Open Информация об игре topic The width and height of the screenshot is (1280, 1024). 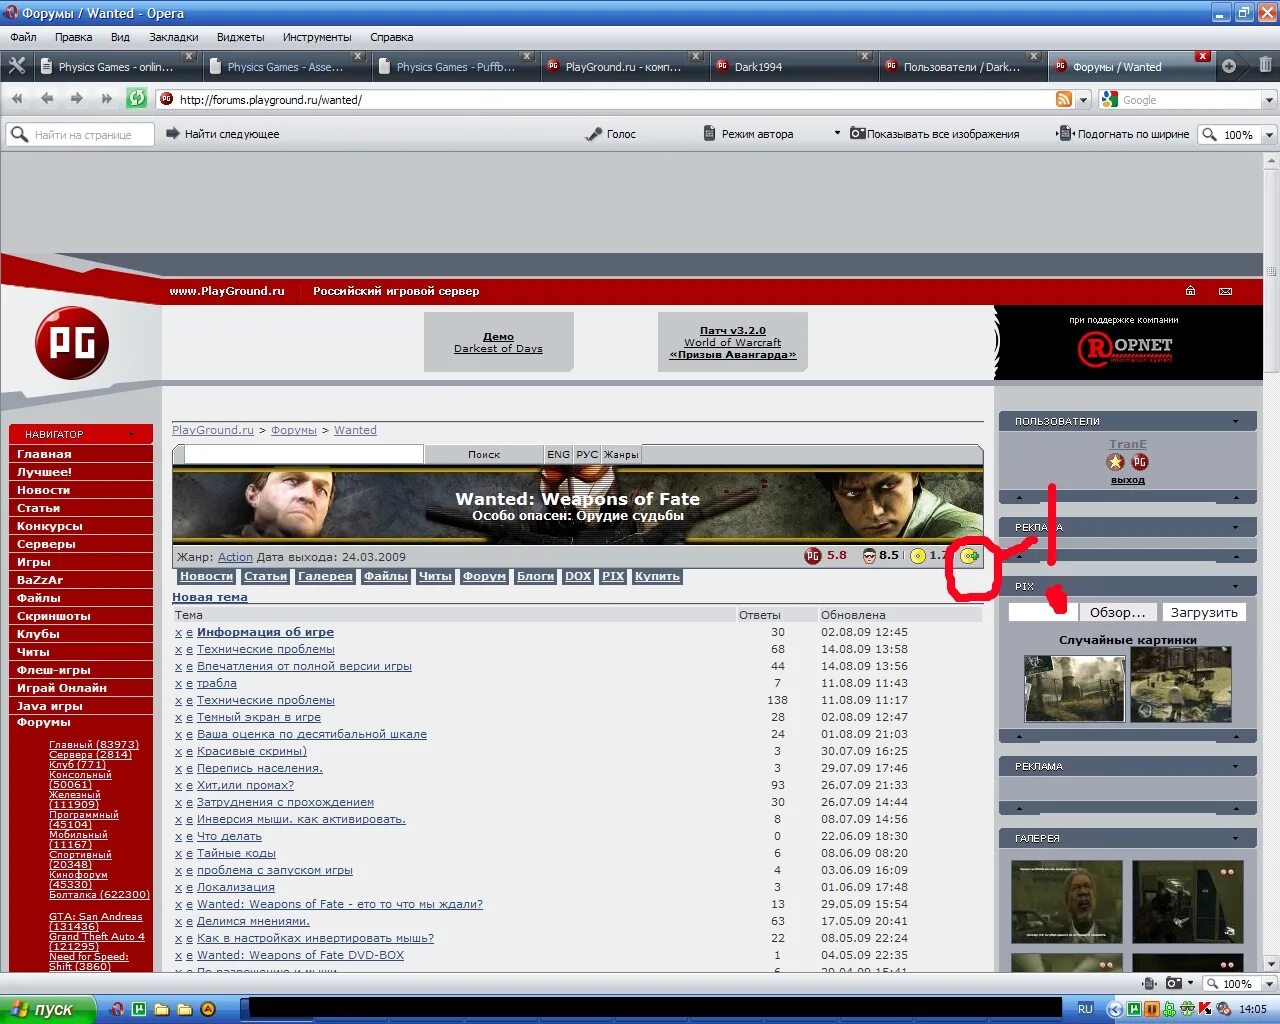(265, 632)
